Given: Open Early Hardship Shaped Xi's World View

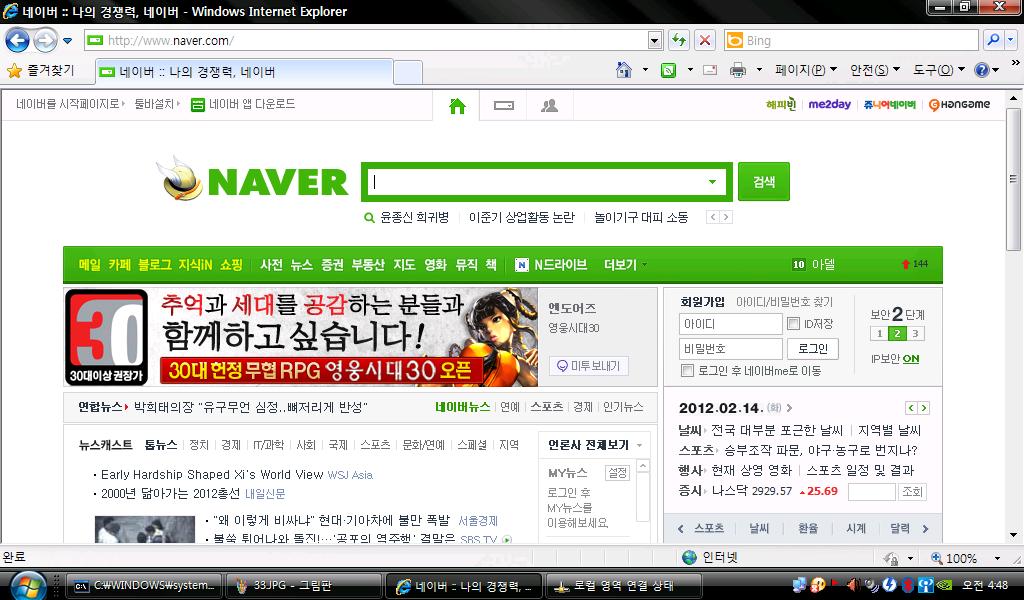Looking at the screenshot, I should (x=212, y=475).
